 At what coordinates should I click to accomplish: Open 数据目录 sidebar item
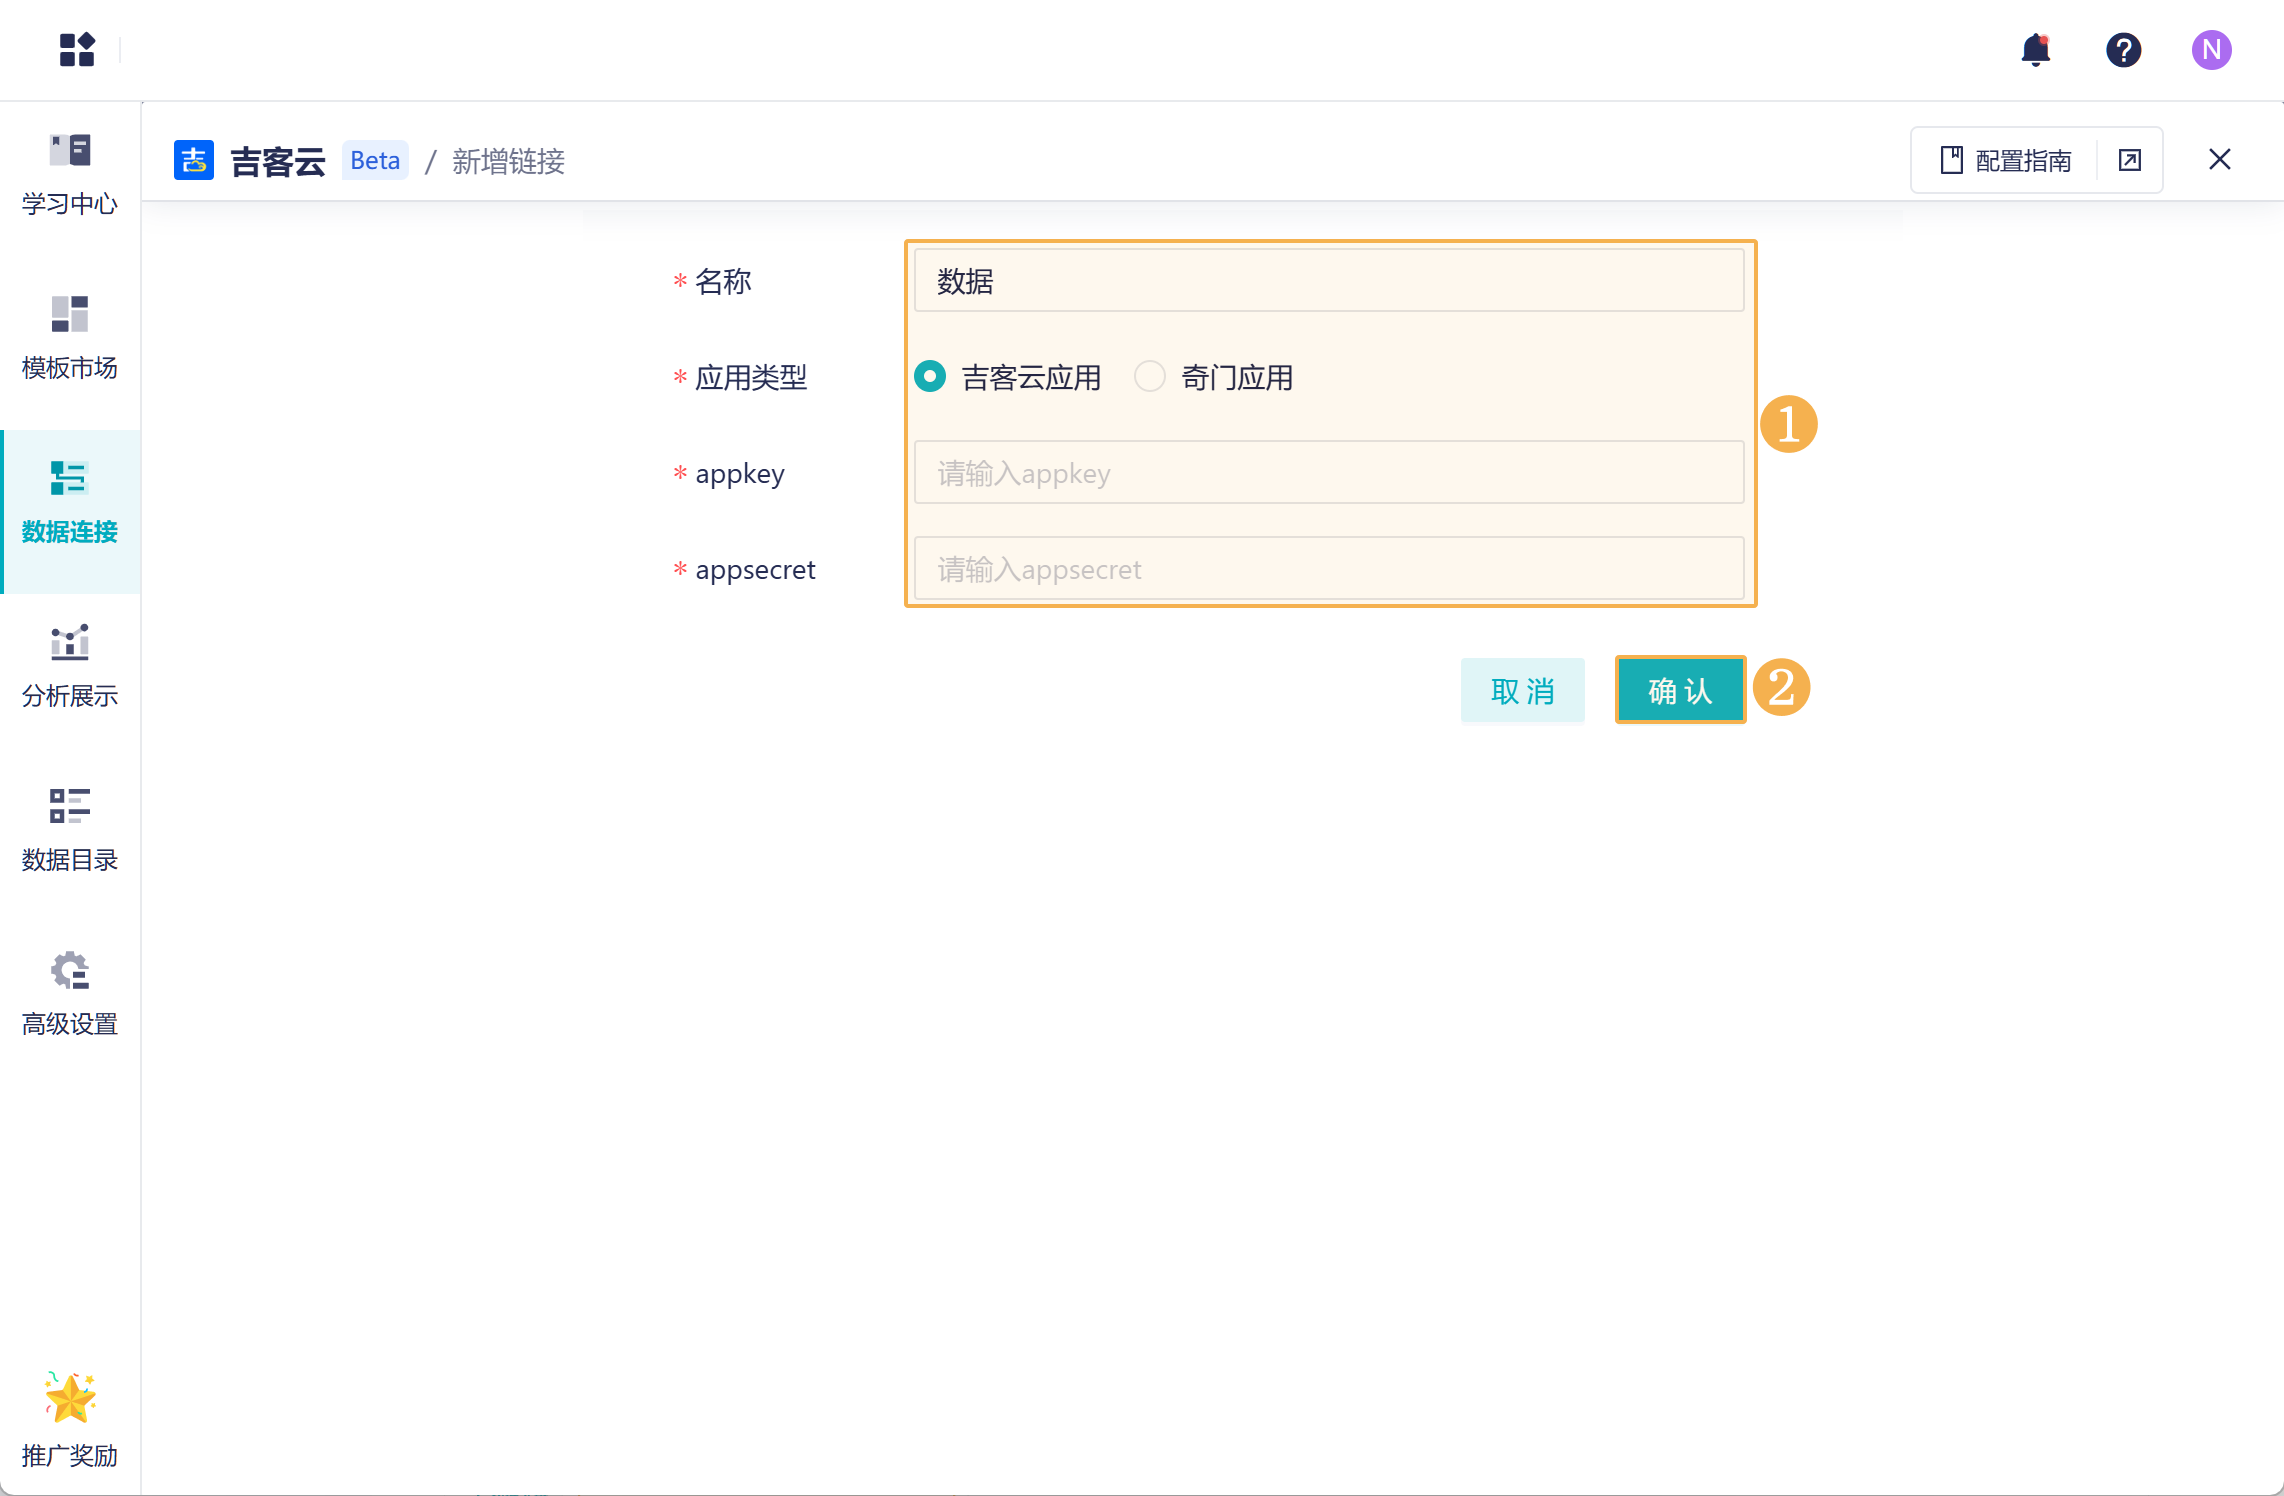click(70, 830)
